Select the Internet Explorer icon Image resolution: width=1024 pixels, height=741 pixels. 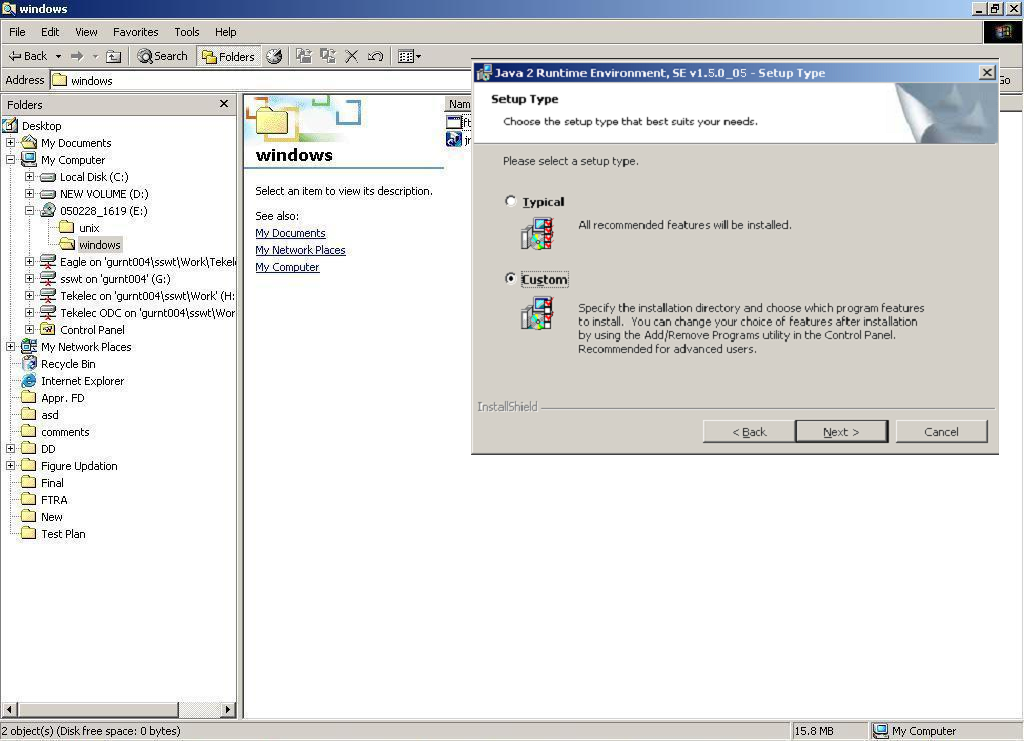tap(29, 381)
